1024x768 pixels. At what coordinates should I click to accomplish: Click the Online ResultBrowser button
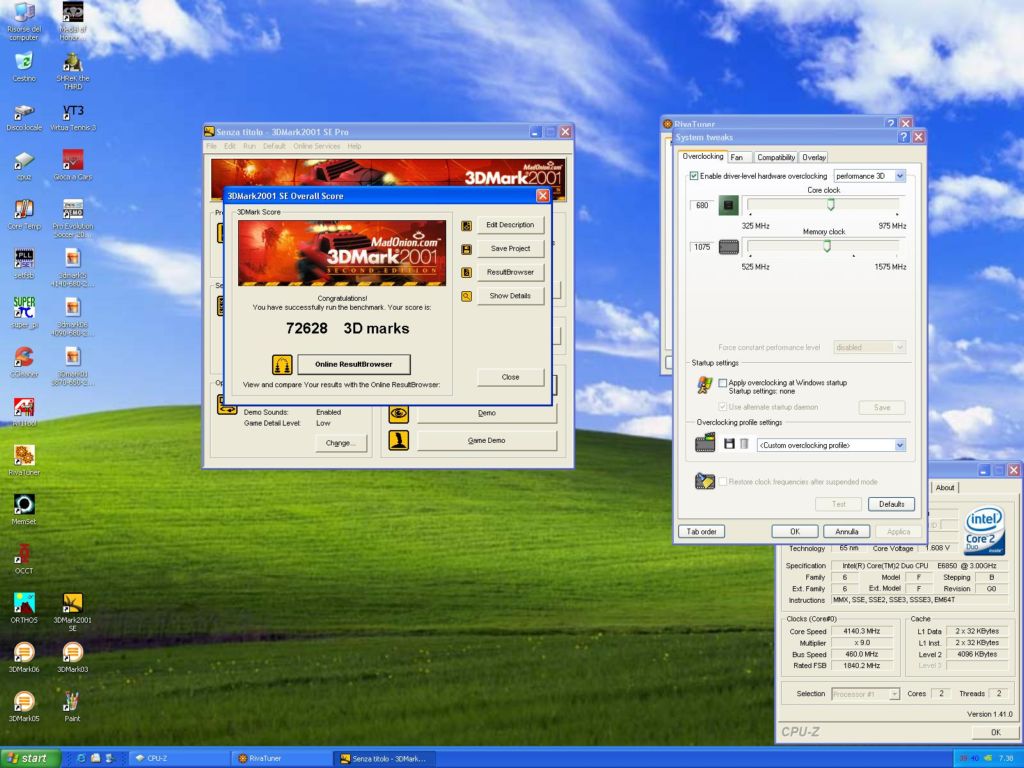click(x=354, y=364)
